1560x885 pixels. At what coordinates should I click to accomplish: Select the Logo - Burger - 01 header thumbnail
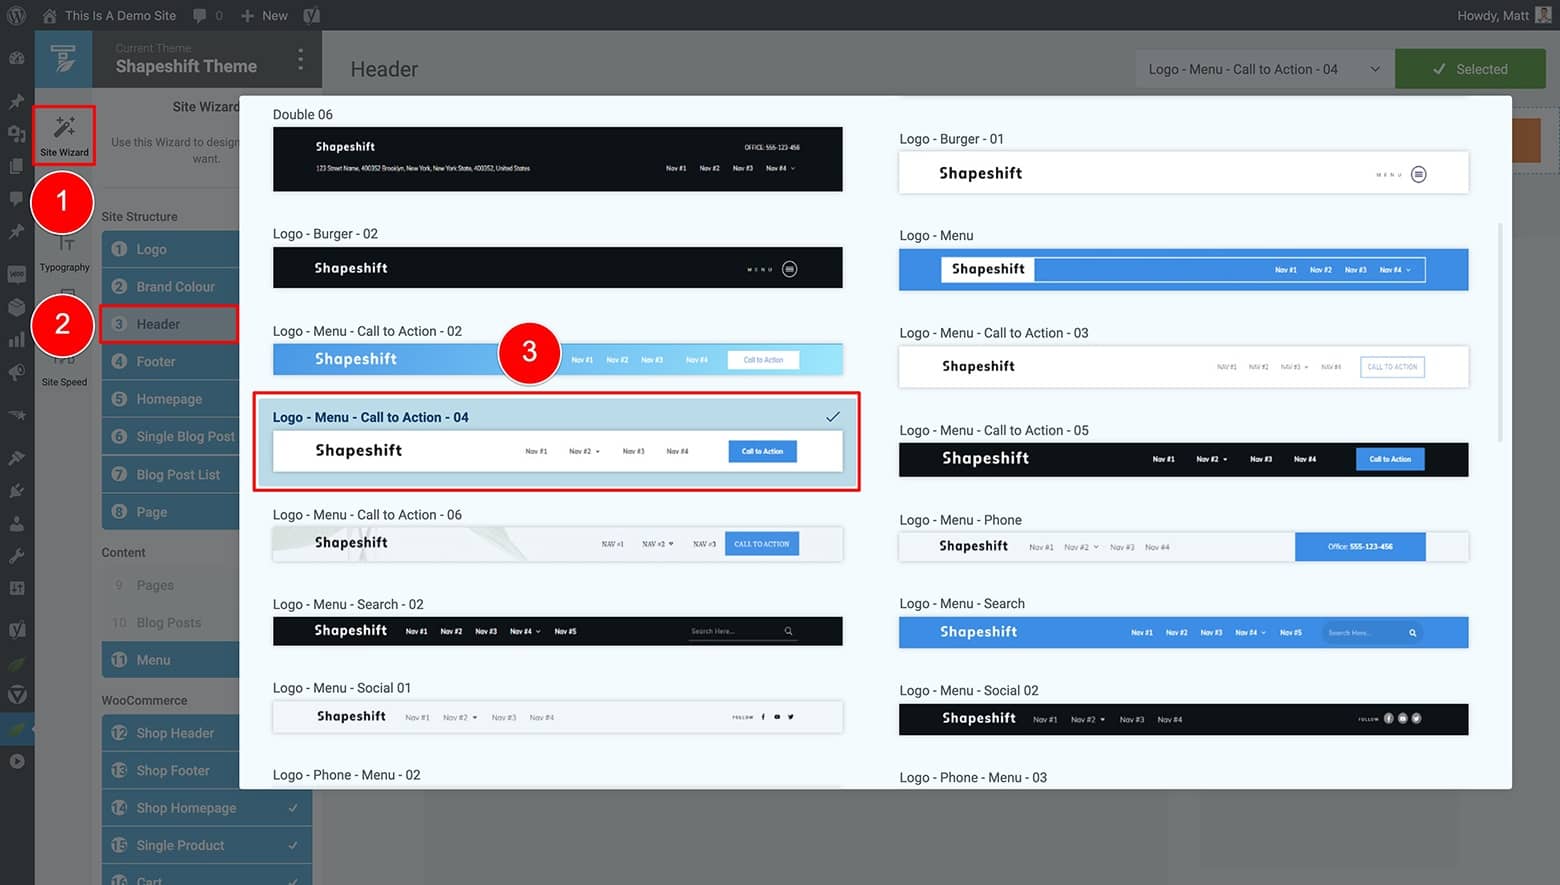pyautogui.click(x=1183, y=172)
